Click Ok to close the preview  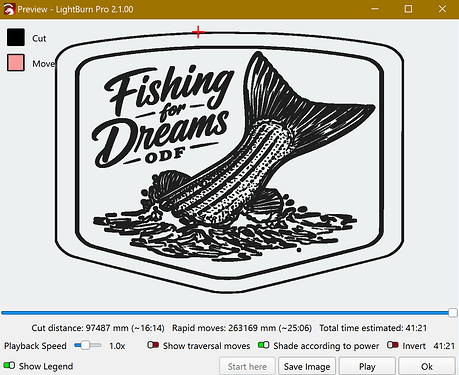pos(427,366)
